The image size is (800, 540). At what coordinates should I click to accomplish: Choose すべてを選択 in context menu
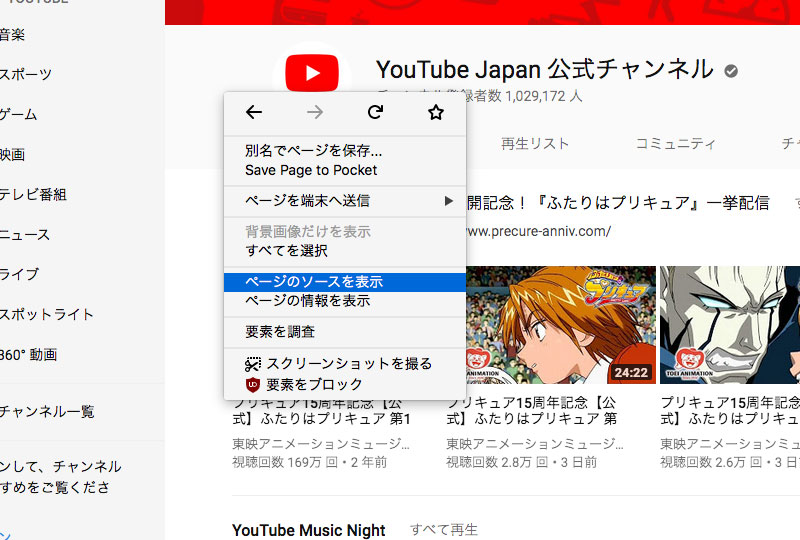click(x=344, y=251)
